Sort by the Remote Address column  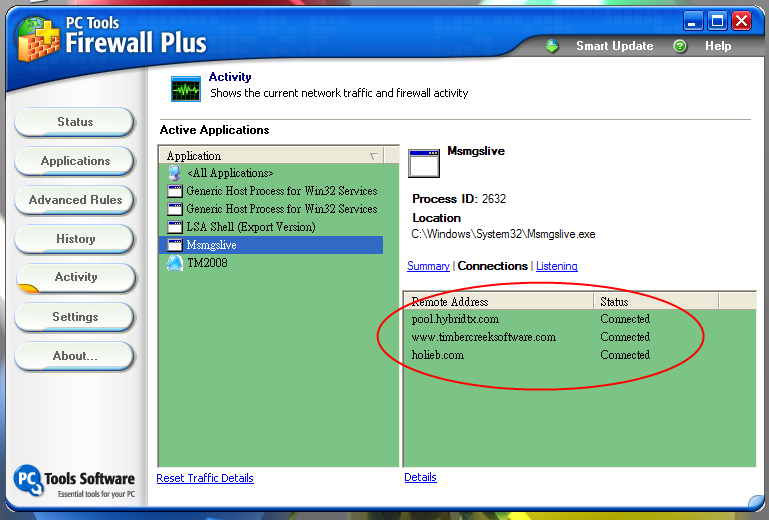point(499,301)
